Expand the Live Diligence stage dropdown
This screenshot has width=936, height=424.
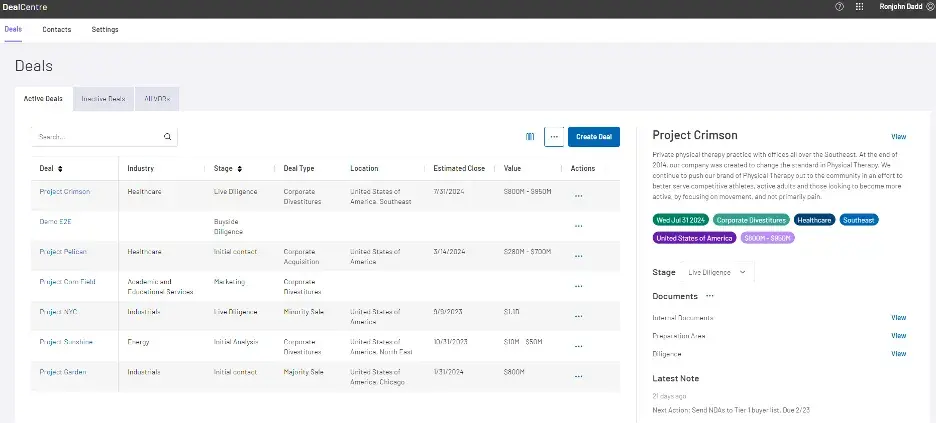click(x=716, y=272)
